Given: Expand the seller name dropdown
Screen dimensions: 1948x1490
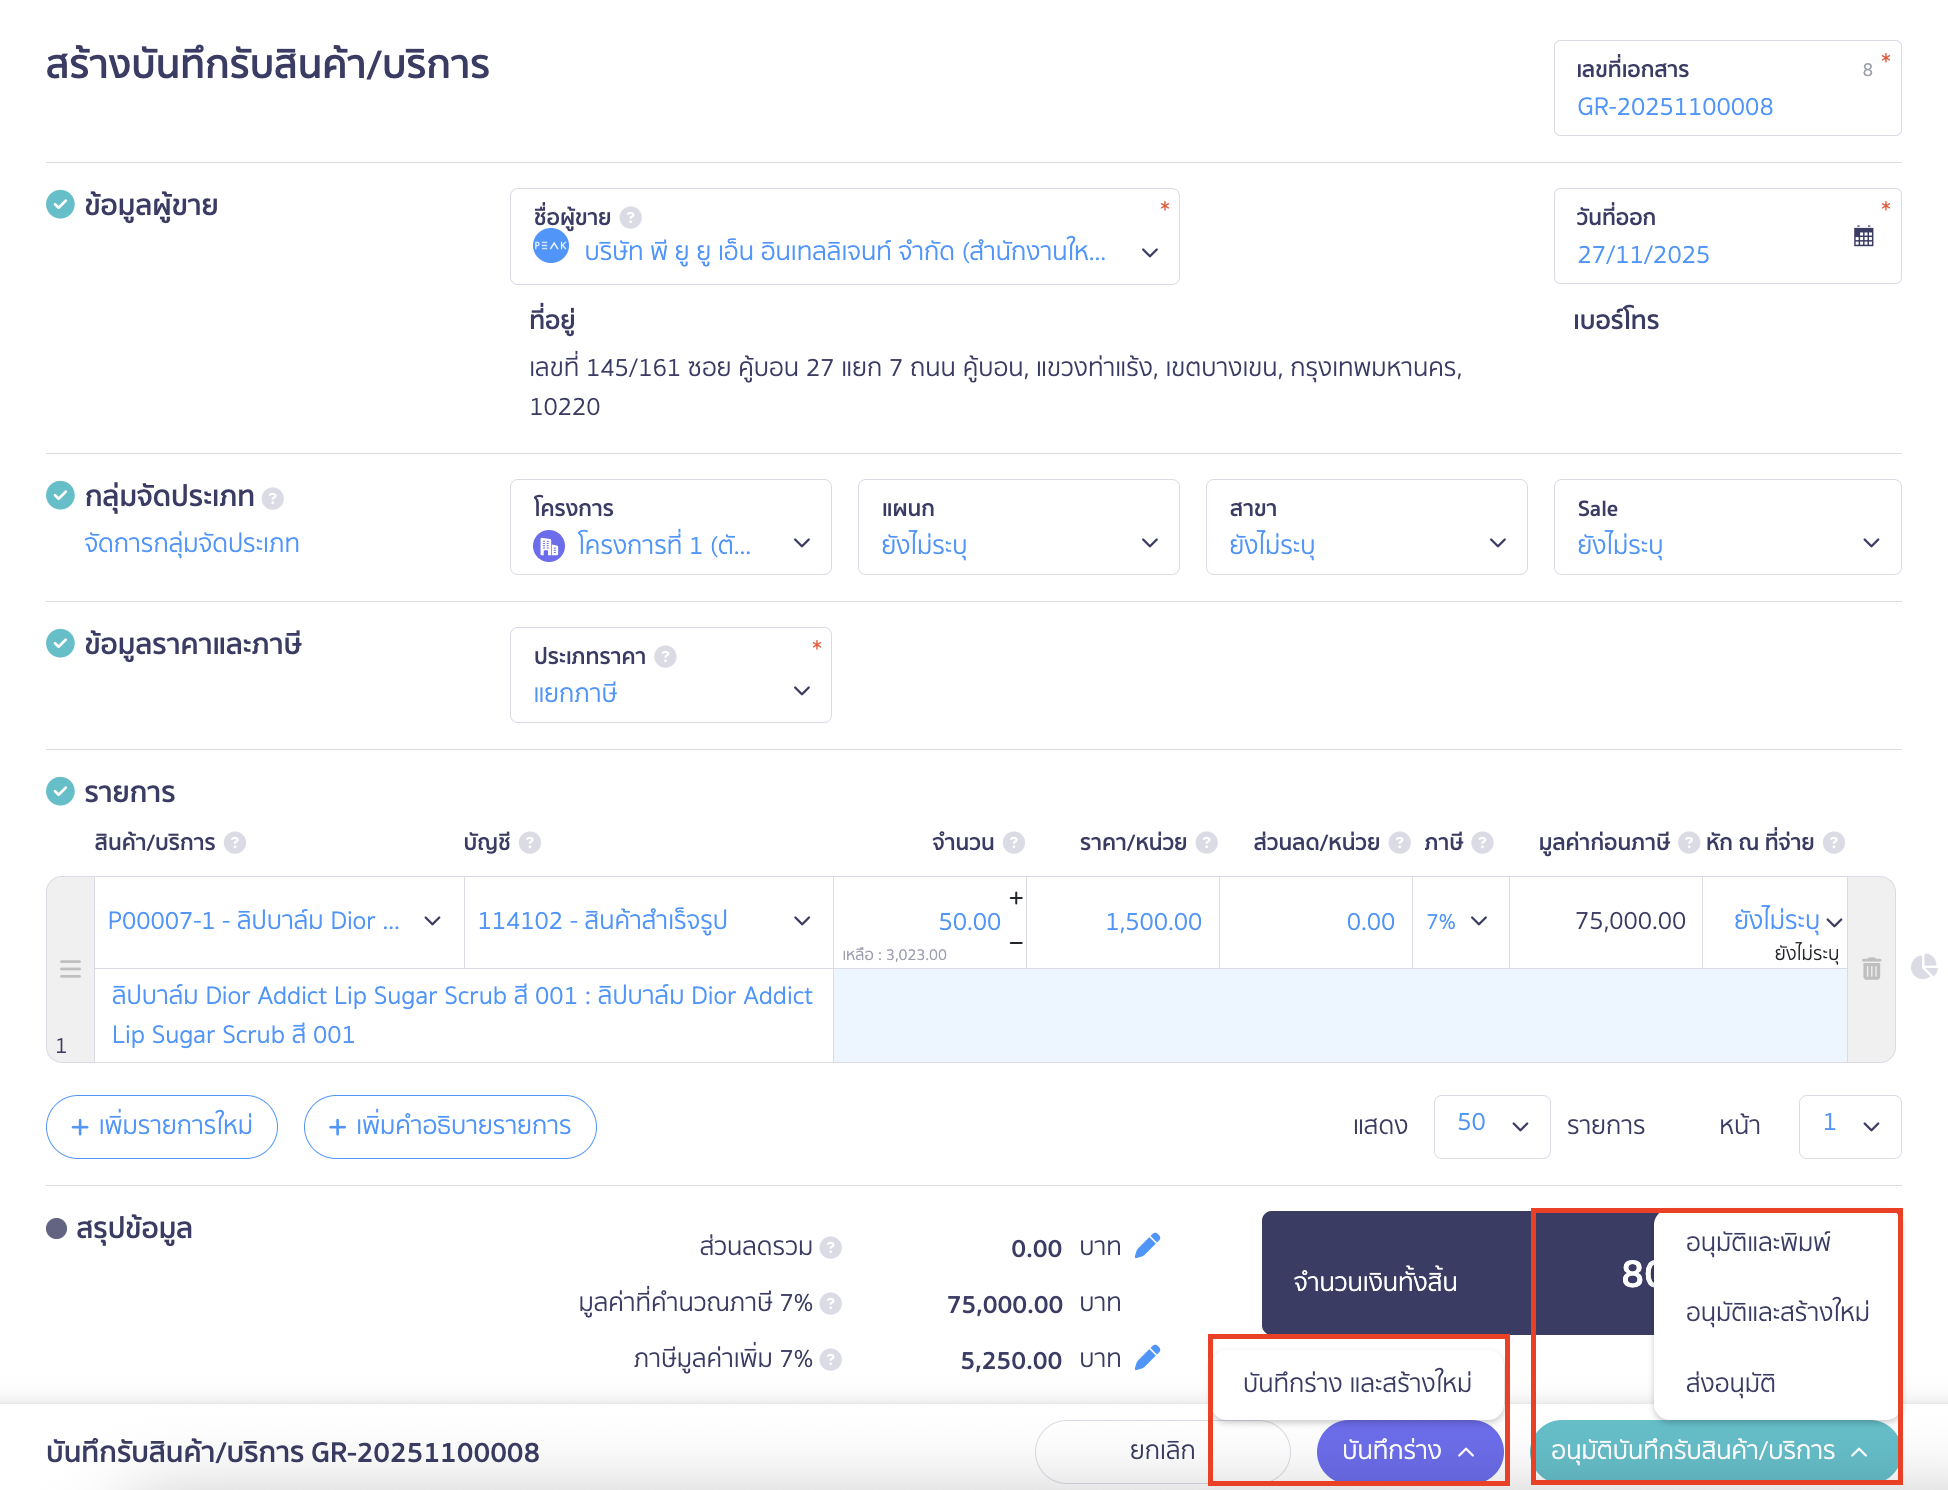Looking at the screenshot, I should pyautogui.click(x=1149, y=253).
